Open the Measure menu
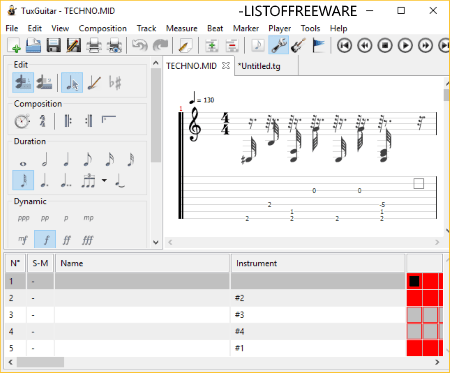Screen dimensions: 450x373 click(x=182, y=28)
